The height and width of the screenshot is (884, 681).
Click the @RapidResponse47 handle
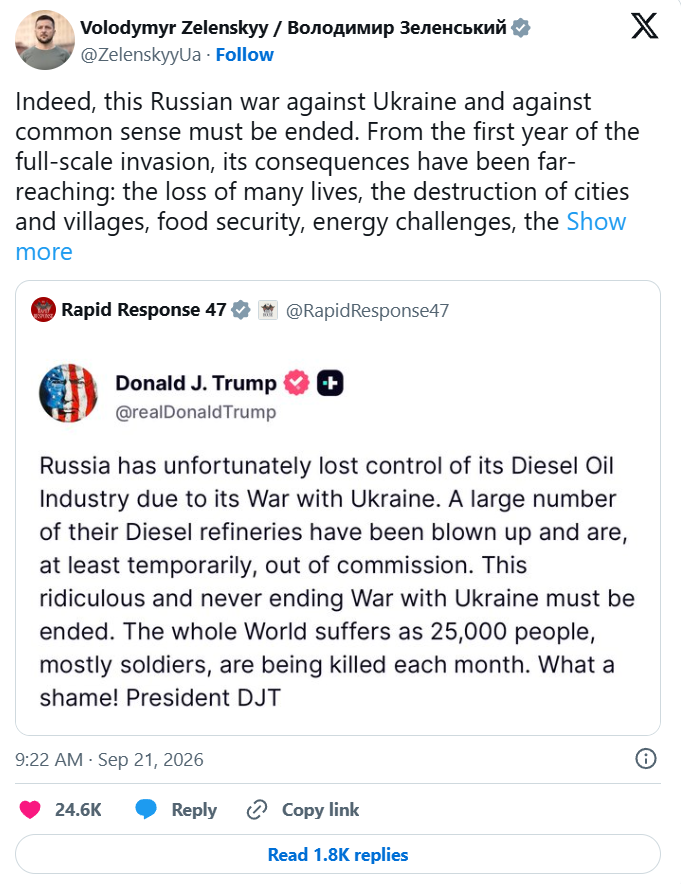pos(368,311)
